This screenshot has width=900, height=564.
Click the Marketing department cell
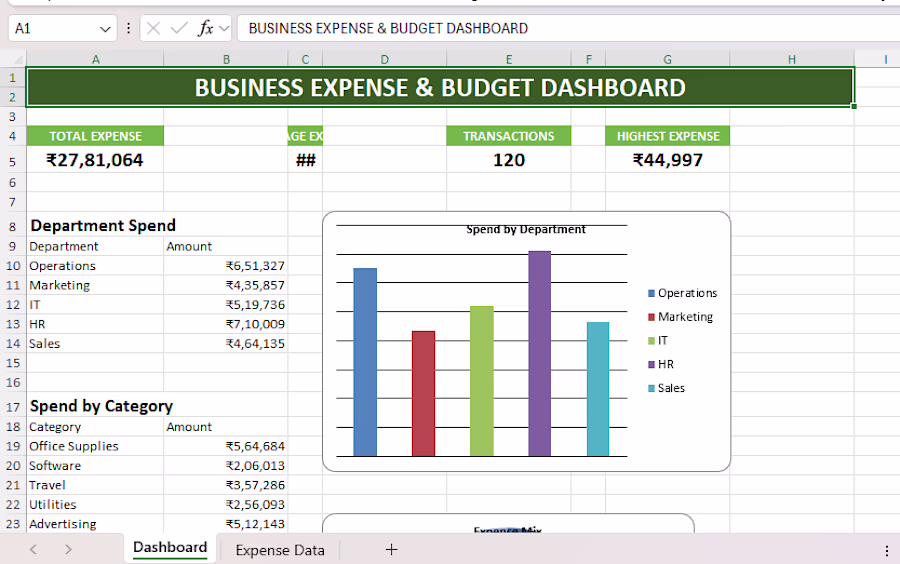point(95,286)
